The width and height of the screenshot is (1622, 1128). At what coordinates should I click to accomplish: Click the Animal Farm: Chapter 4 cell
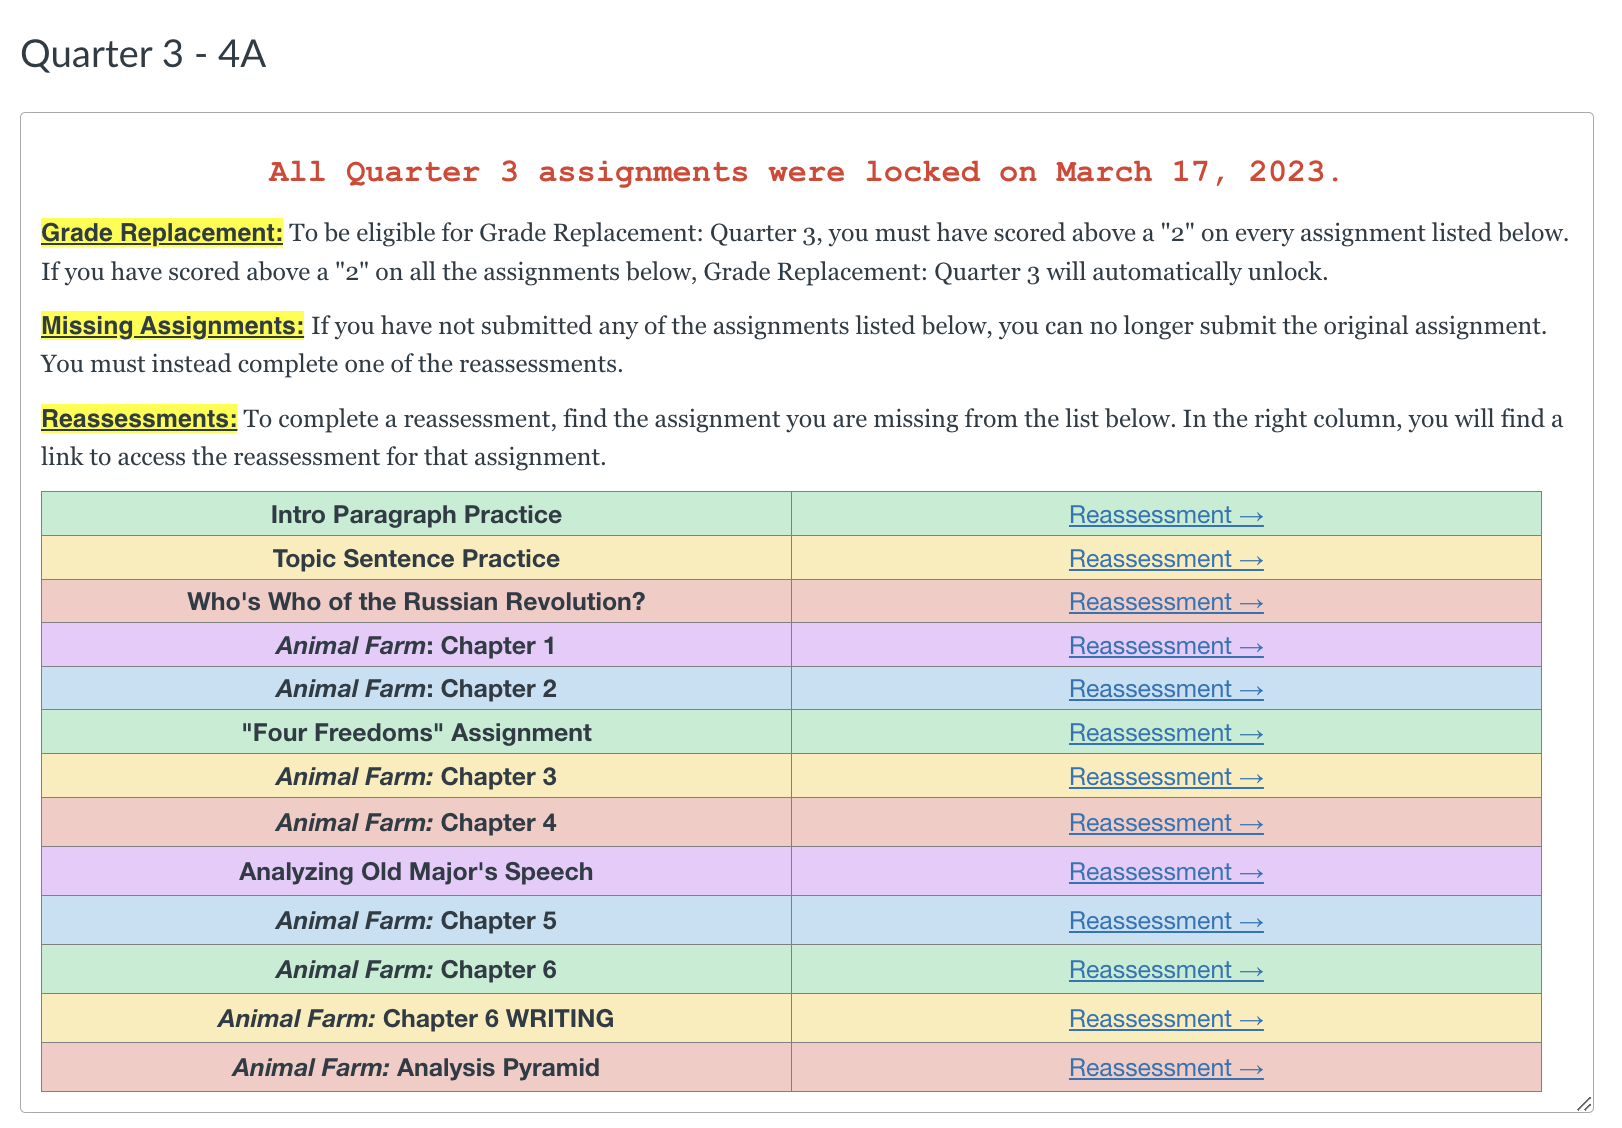coord(416,822)
